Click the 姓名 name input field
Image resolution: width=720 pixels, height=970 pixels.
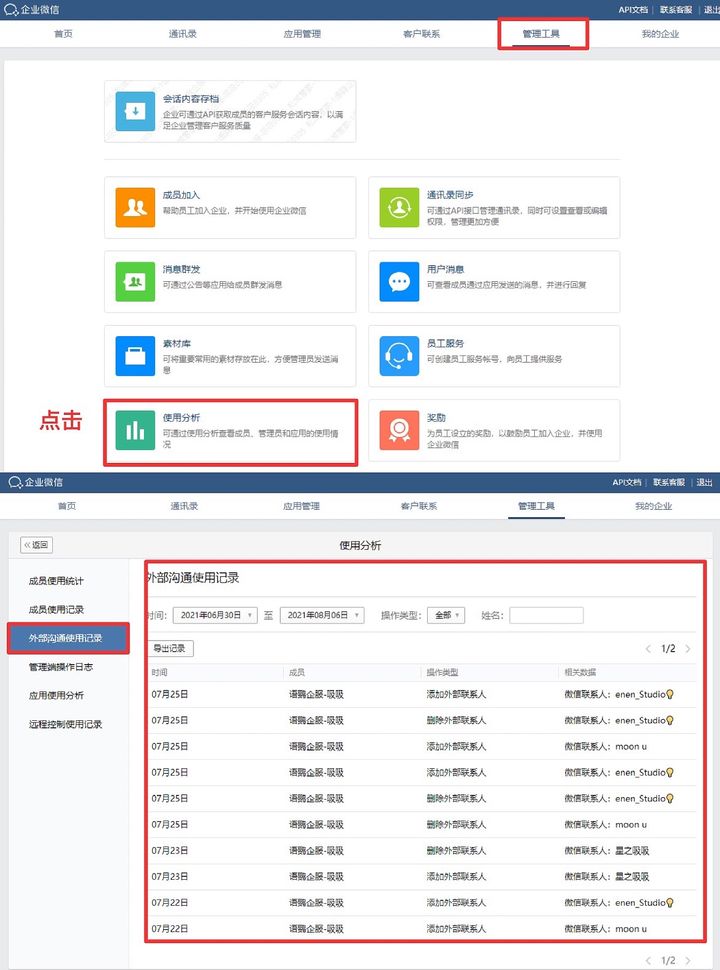[546, 615]
